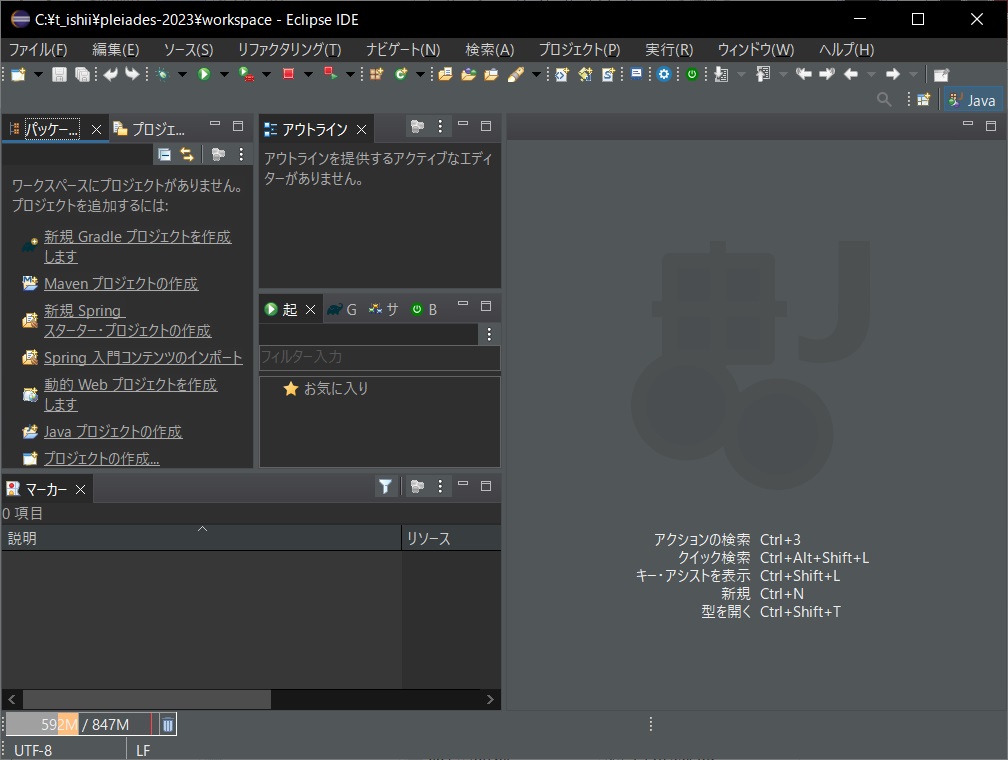Viewport: 1008px width, 760px height.
Task: Click 新規 Spring スターター・プロジェクトの作成 link
Action: coord(127,320)
